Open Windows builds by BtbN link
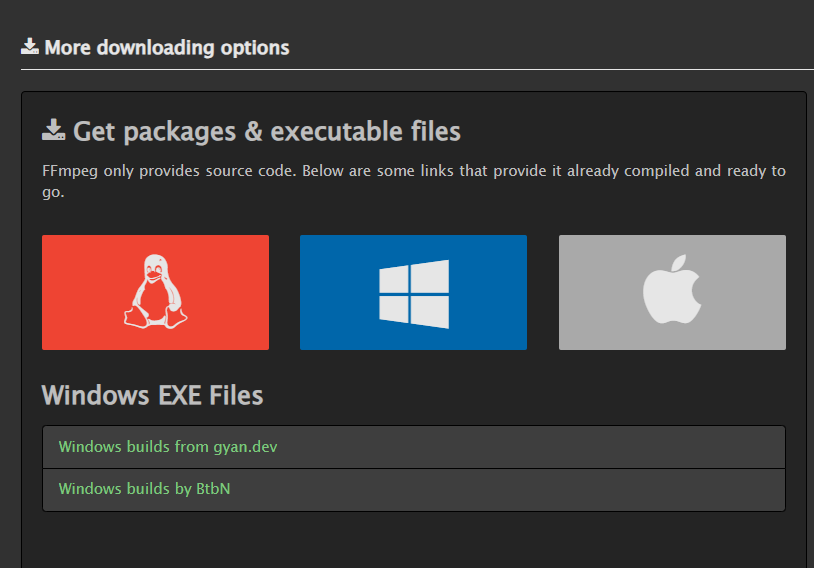The height and width of the screenshot is (568, 814). [144, 489]
